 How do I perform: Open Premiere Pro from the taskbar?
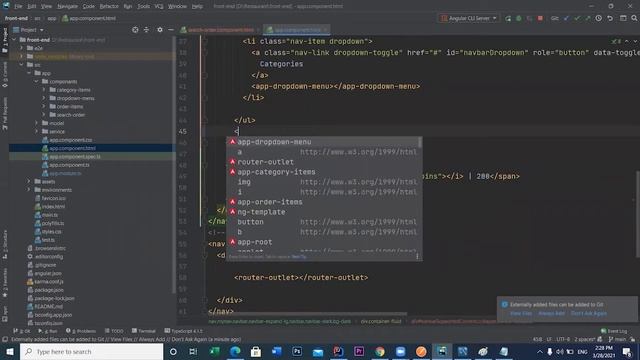pyautogui.click(x=359, y=351)
